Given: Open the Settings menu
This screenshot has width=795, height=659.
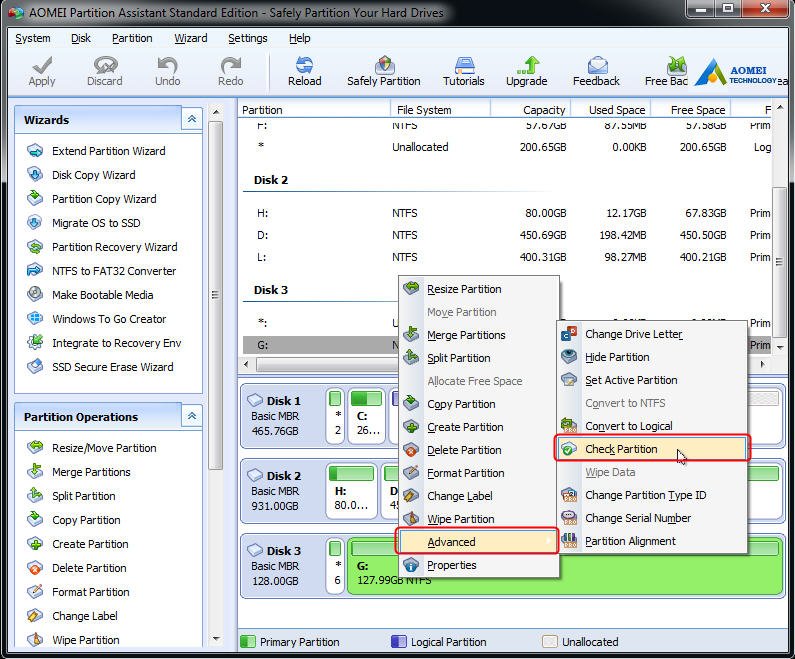Looking at the screenshot, I should (x=247, y=38).
